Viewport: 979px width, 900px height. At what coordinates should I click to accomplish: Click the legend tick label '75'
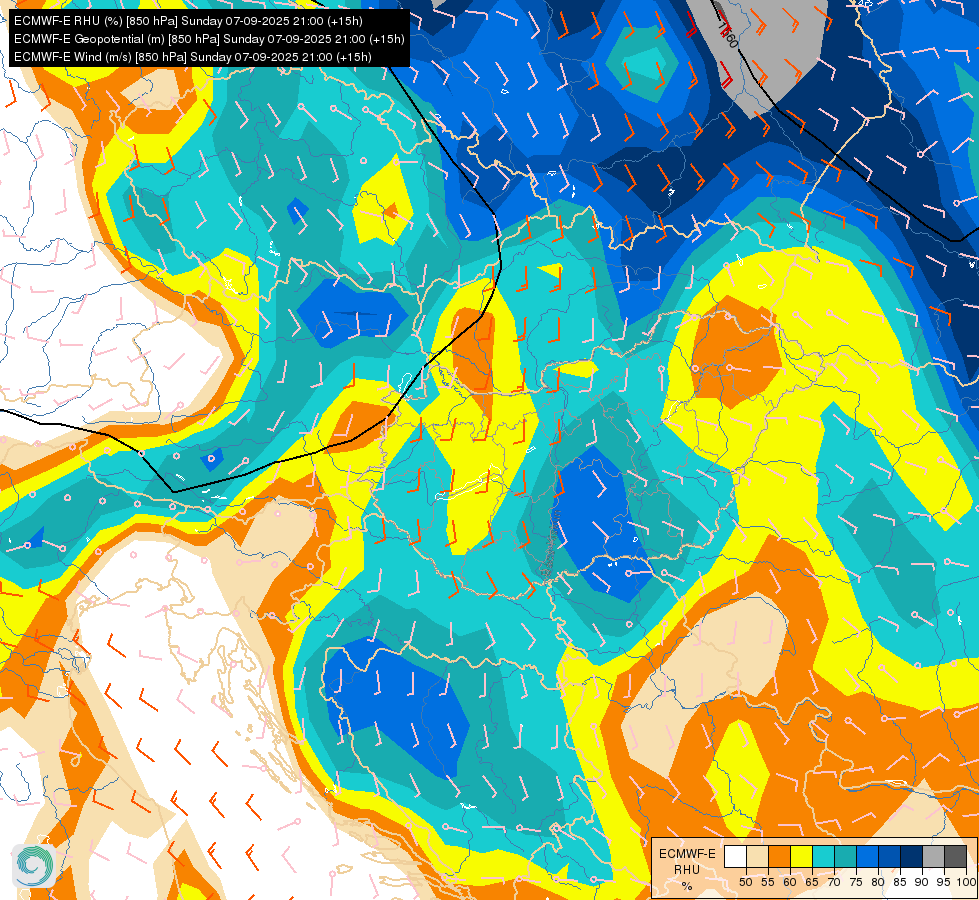pyautogui.click(x=856, y=882)
